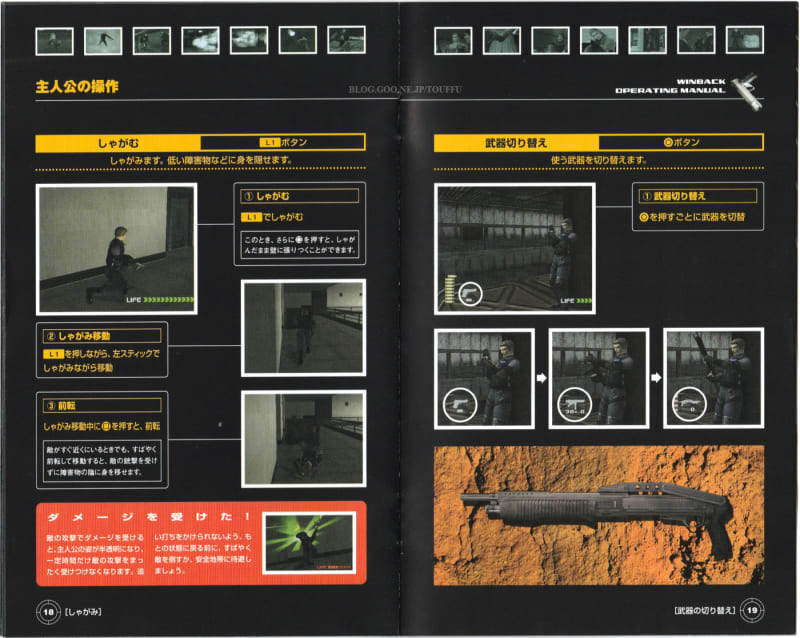800x638 pixels.
Task: Click the footer label [しゃがみ]
Action: tap(83, 612)
